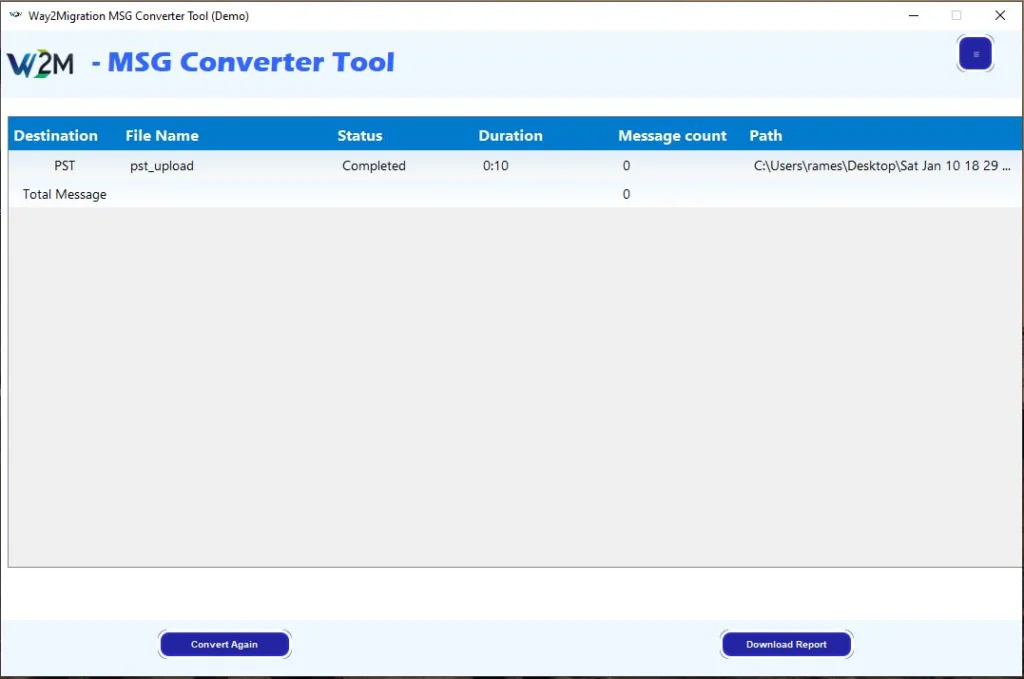1024x679 pixels.
Task: Click the 0:10 duration value
Action: [496, 166]
